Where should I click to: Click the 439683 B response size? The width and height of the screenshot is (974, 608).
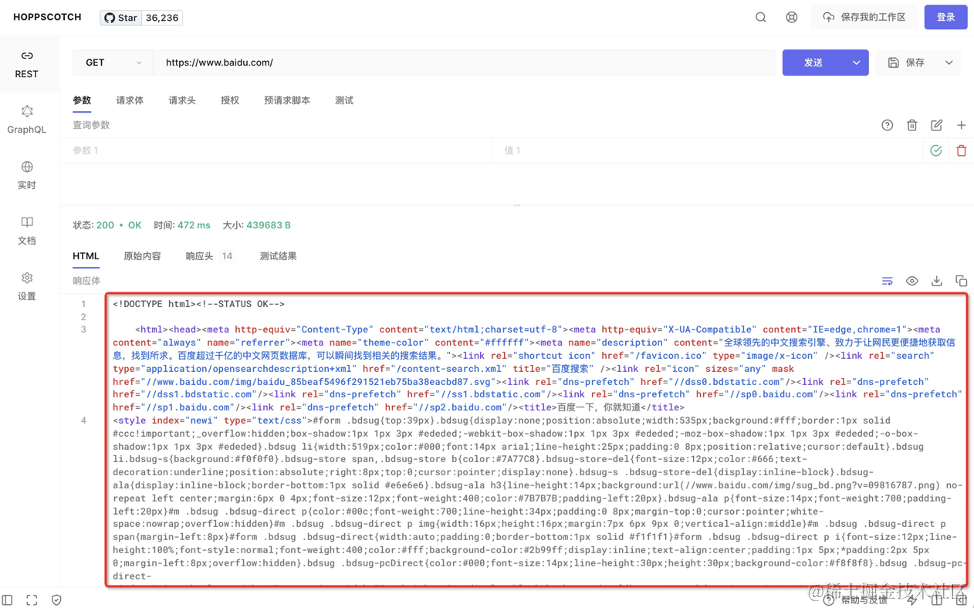(268, 225)
